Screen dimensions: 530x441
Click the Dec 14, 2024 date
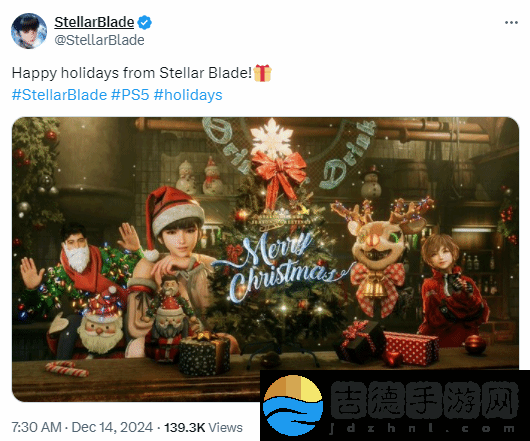tap(112, 427)
